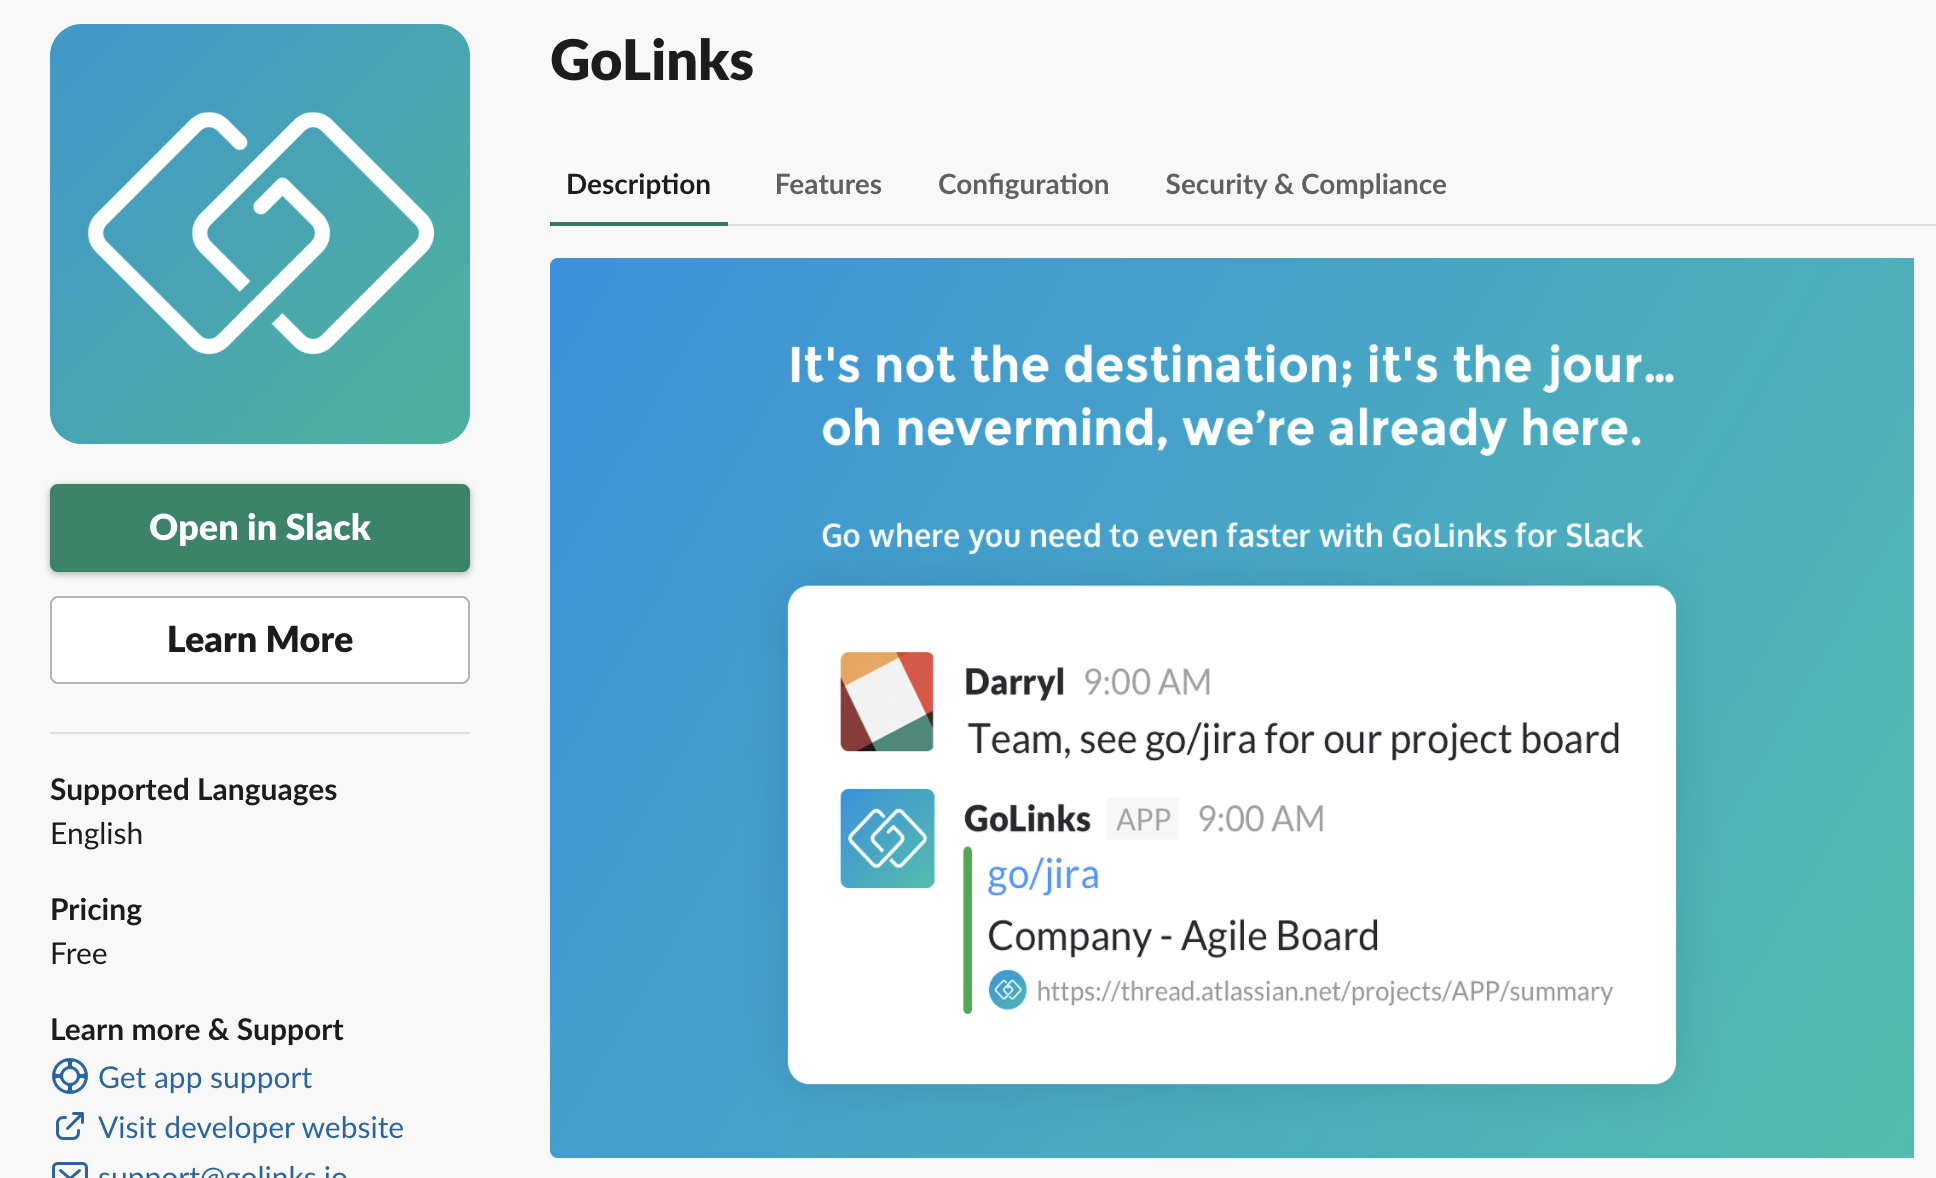The height and width of the screenshot is (1178, 1936).
Task: Open the Configuration tab
Action: tap(1023, 184)
